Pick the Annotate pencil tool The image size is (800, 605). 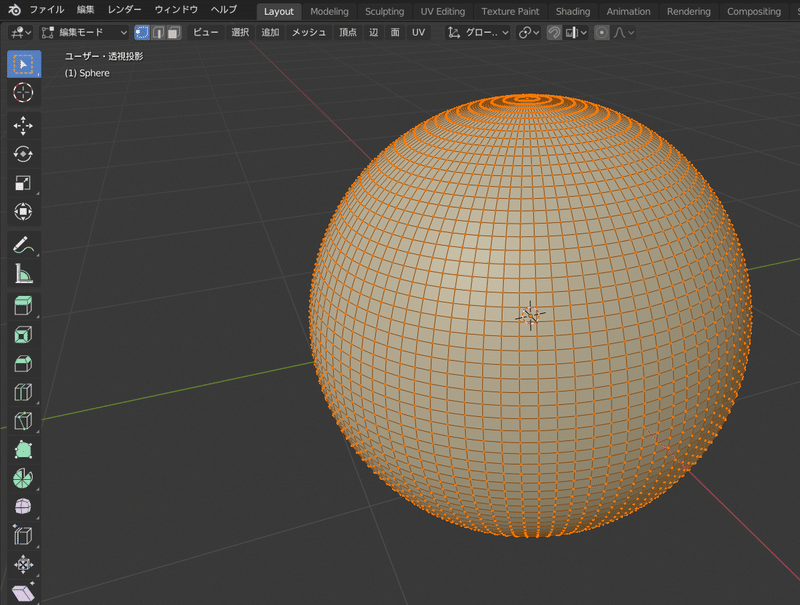click(23, 245)
